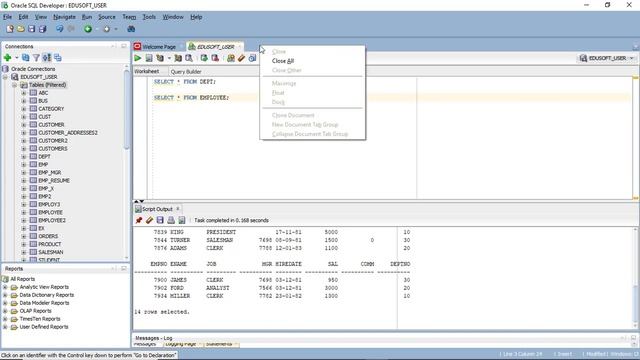Click the Oracle Connections root node
This screenshot has width=640, height=360.
33,69
